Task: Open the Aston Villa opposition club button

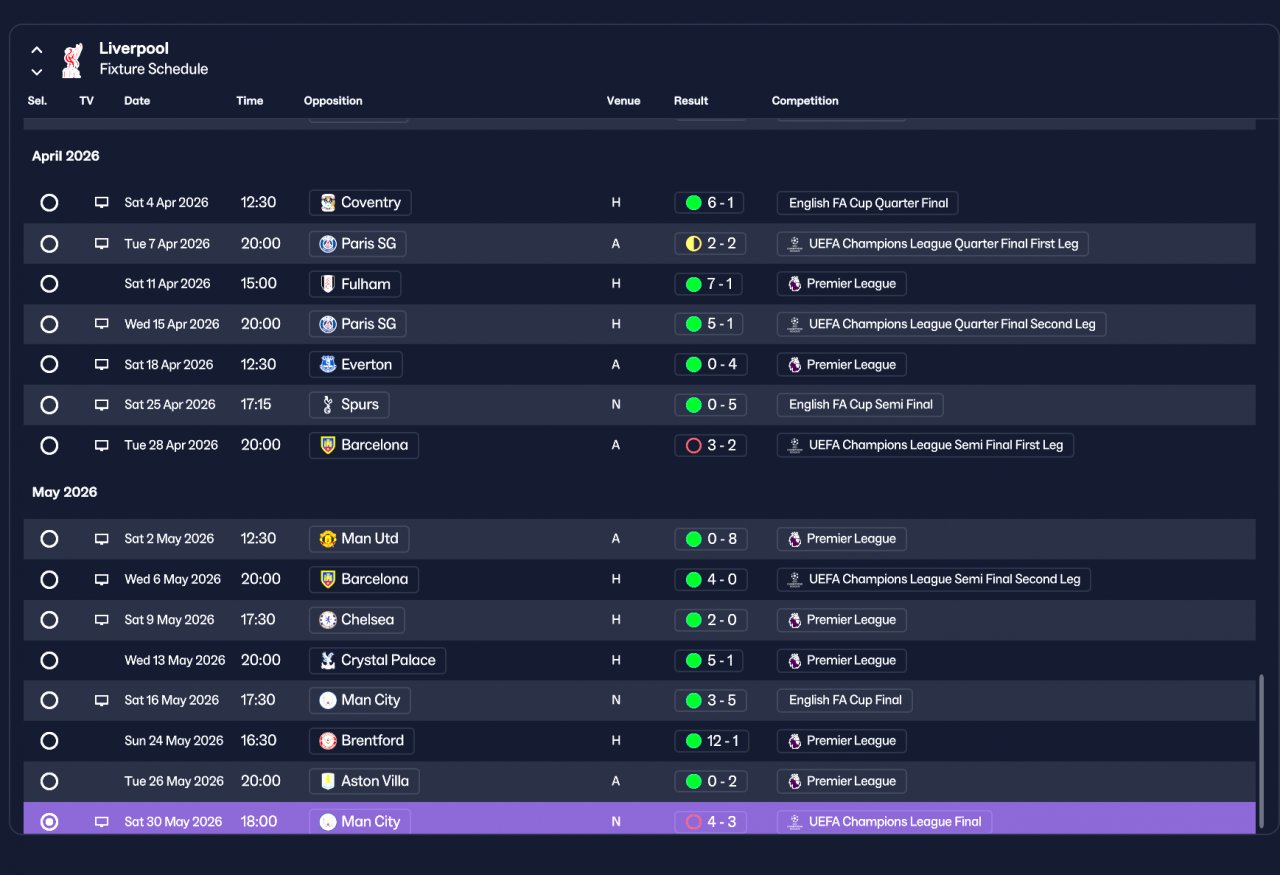Action: [x=364, y=781]
